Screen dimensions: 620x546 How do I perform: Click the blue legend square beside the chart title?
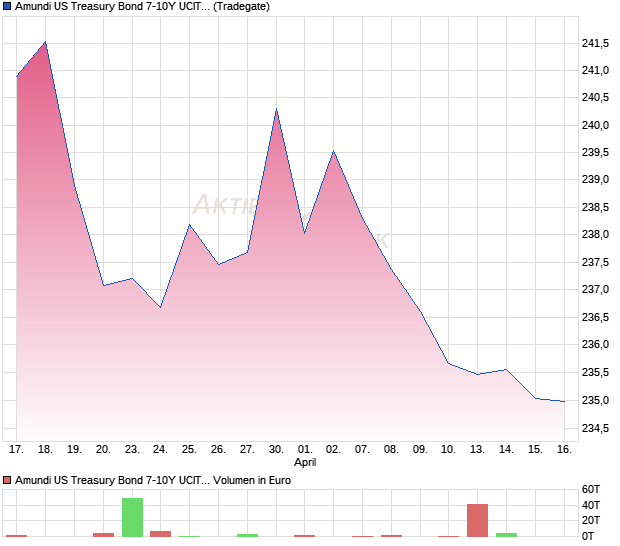7,6
